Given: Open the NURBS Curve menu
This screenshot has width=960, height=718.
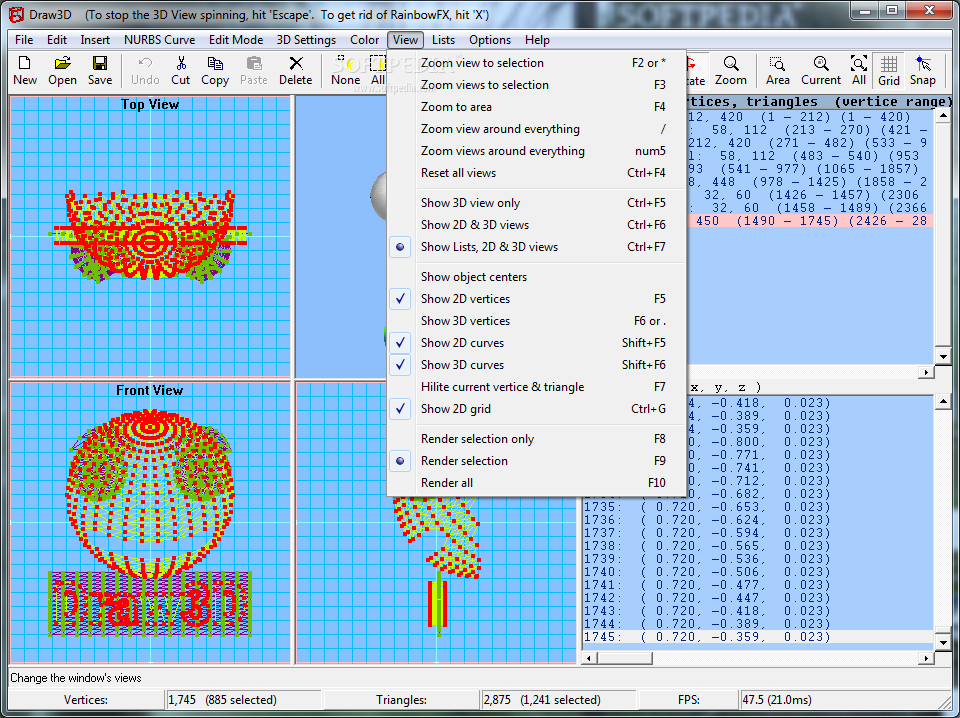Looking at the screenshot, I should tap(159, 40).
